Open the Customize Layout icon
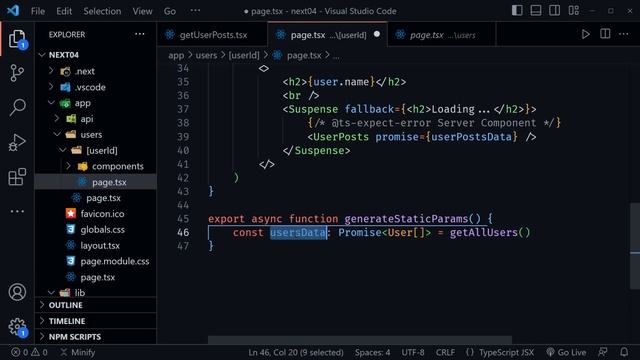This screenshot has height=360, width=640. 573,11
